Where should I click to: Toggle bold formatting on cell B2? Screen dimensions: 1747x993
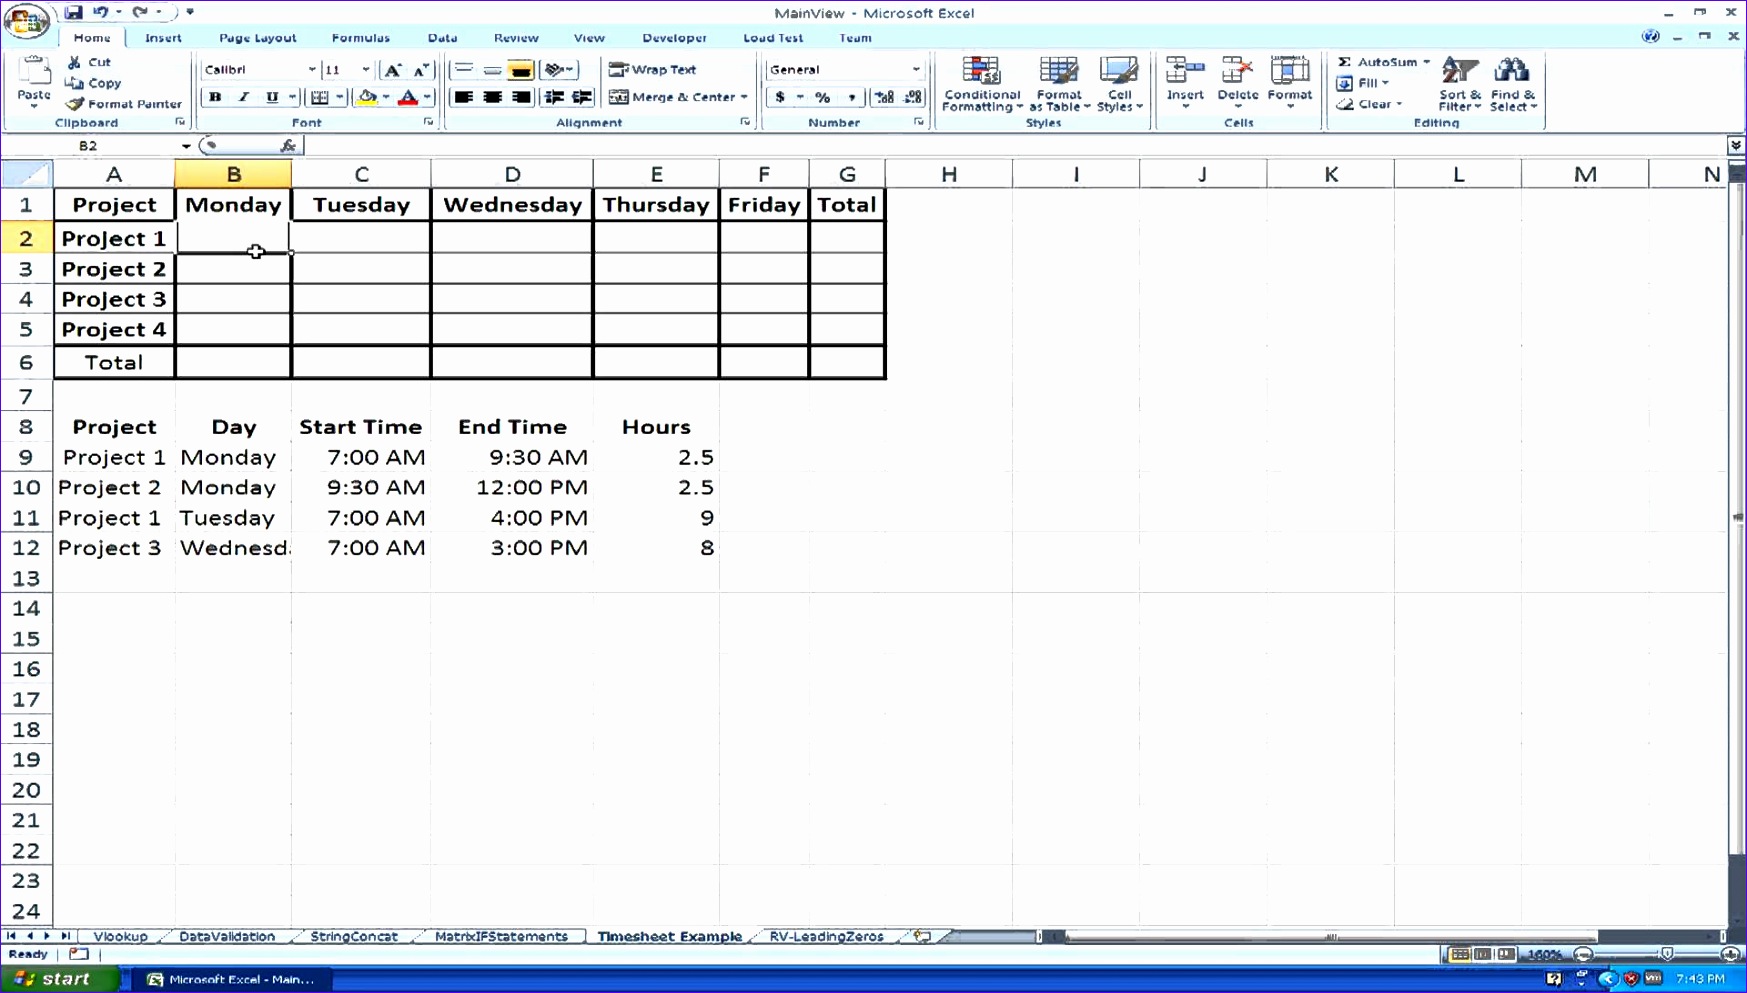214,97
